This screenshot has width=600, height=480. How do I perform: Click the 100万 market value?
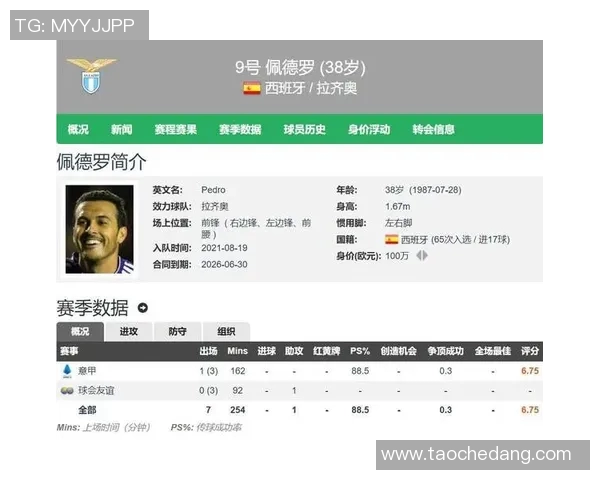tap(397, 256)
